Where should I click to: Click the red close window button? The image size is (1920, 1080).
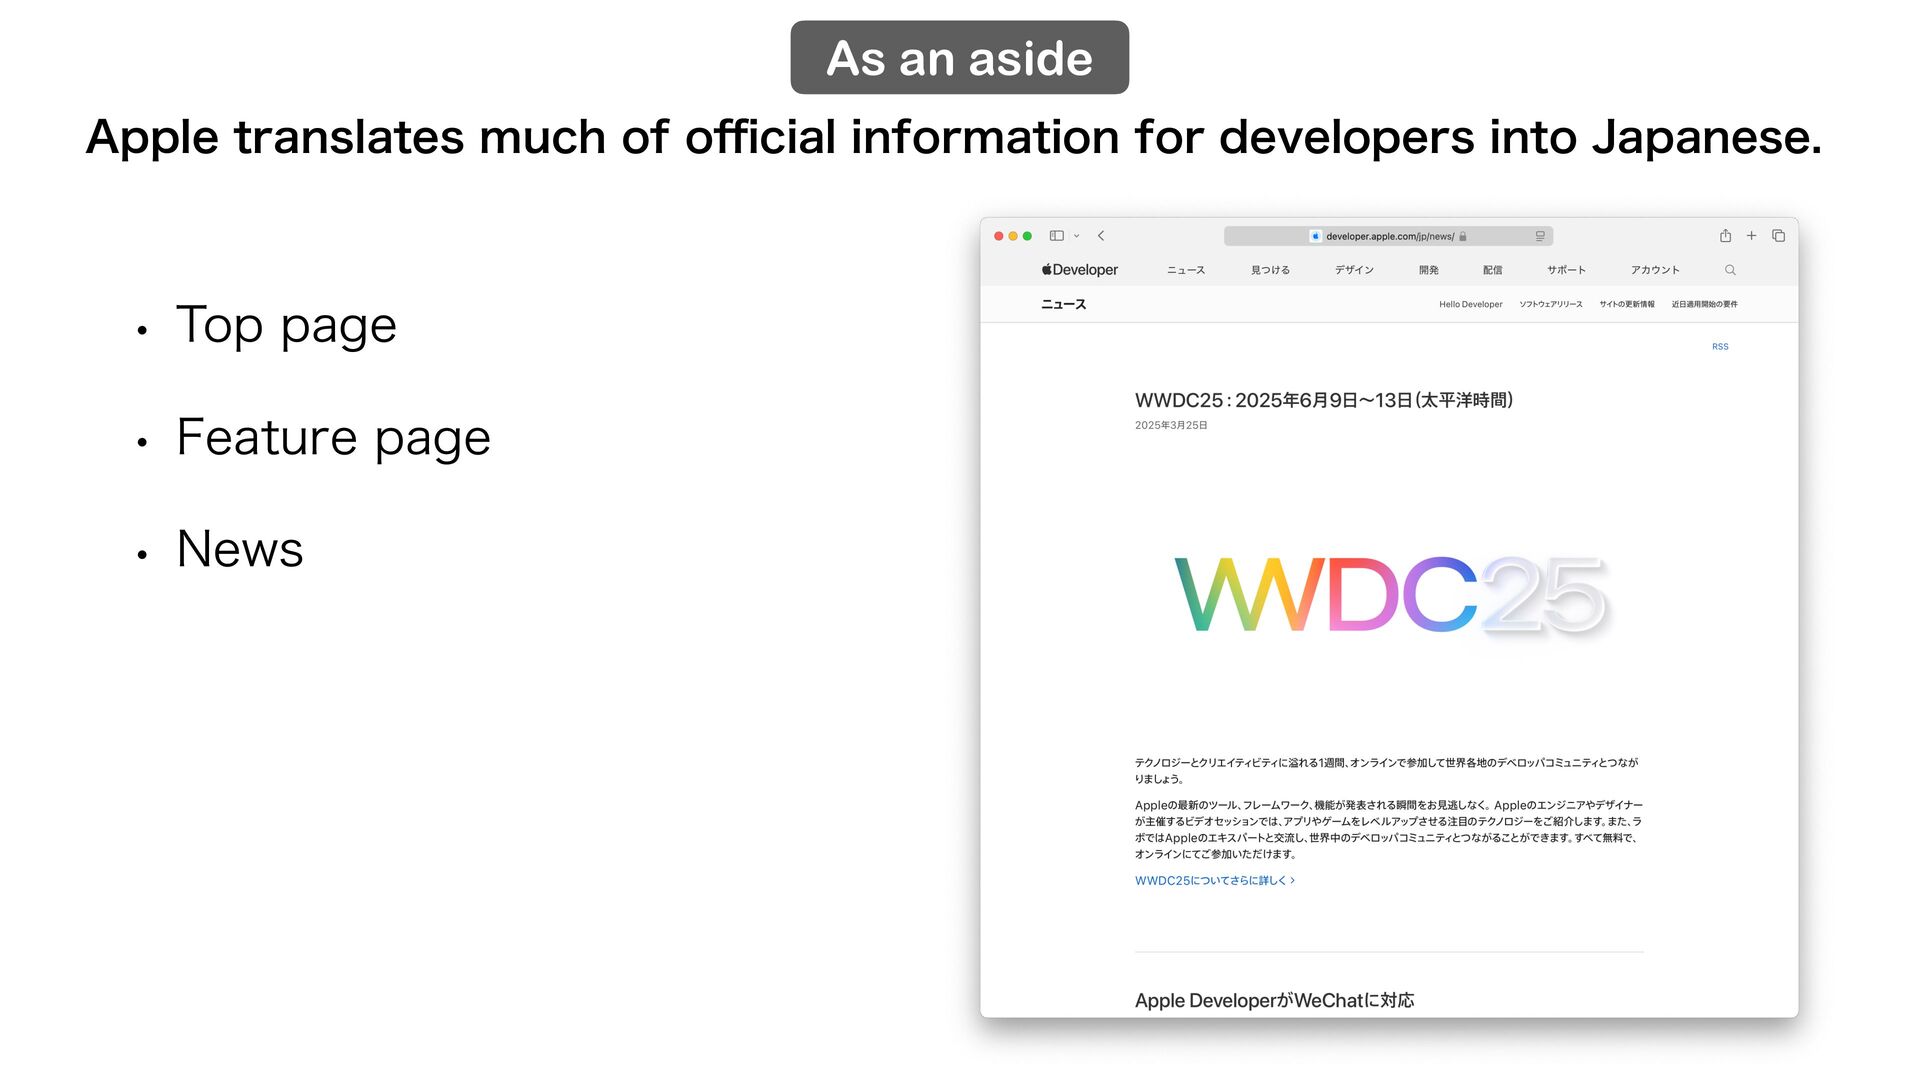coord(998,236)
